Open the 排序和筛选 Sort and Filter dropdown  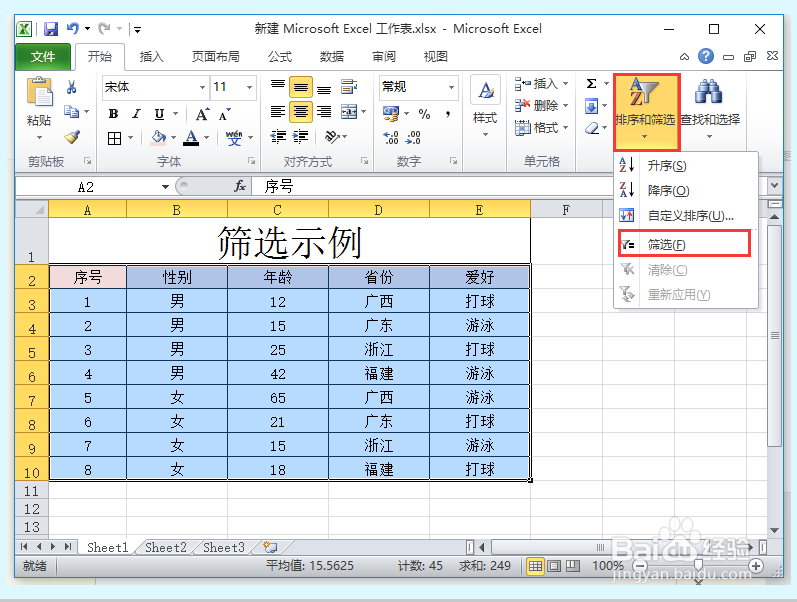tap(645, 112)
